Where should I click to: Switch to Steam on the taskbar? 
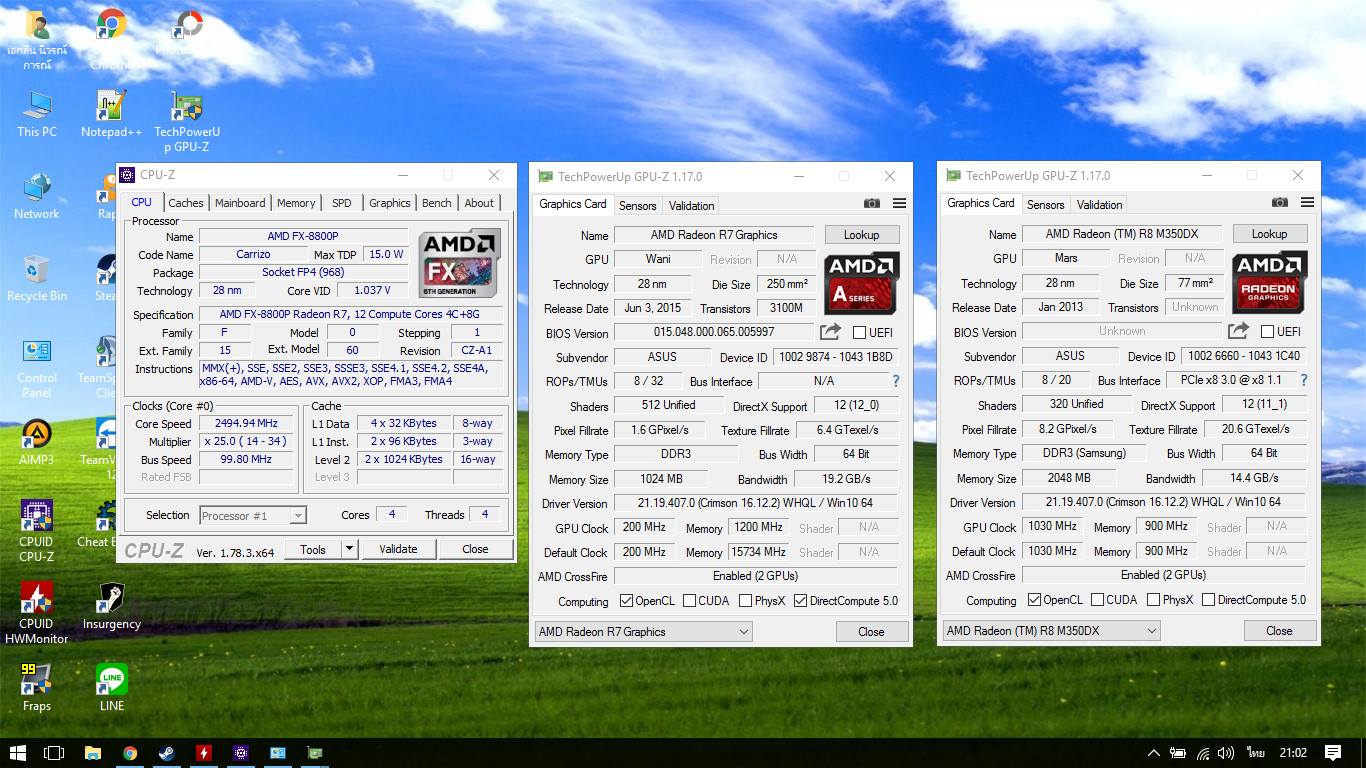[x=167, y=753]
